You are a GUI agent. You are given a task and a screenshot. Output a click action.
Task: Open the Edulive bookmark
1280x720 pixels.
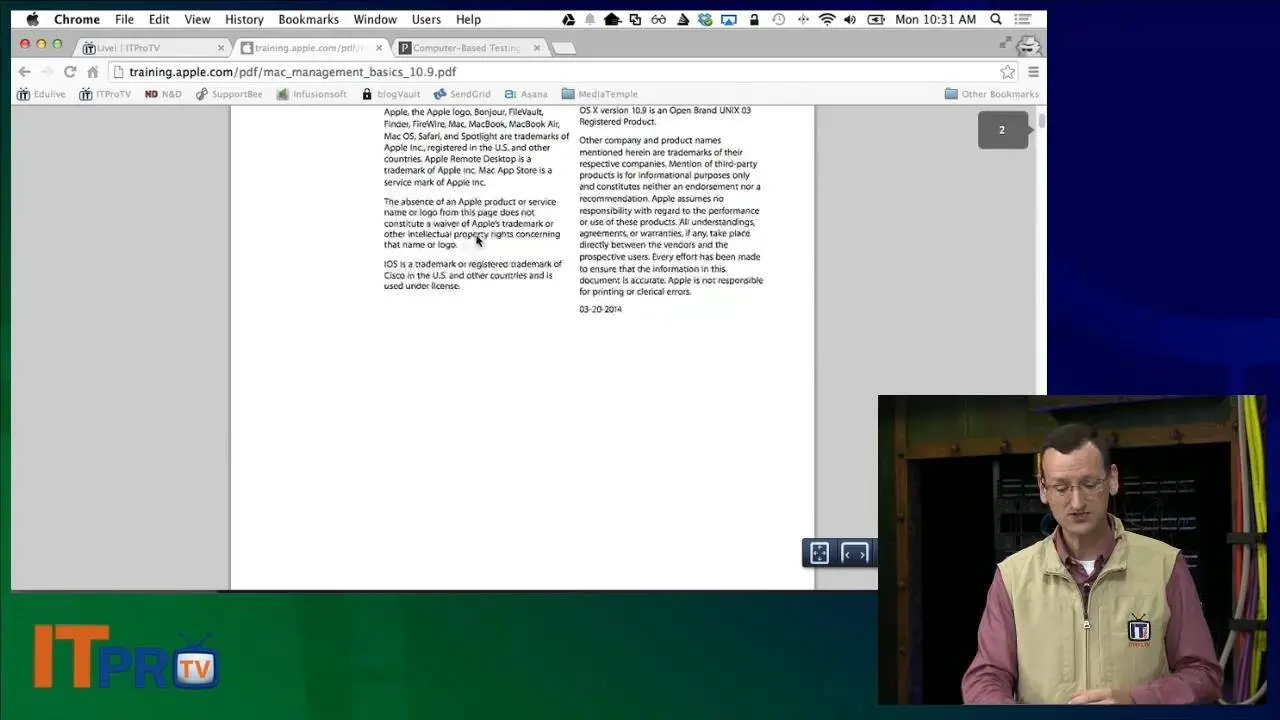[41, 94]
